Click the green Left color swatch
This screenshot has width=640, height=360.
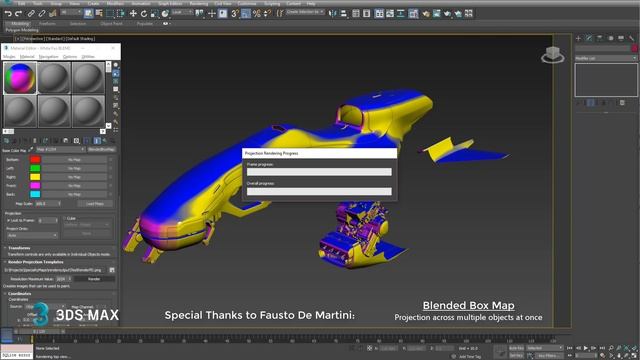35,168
